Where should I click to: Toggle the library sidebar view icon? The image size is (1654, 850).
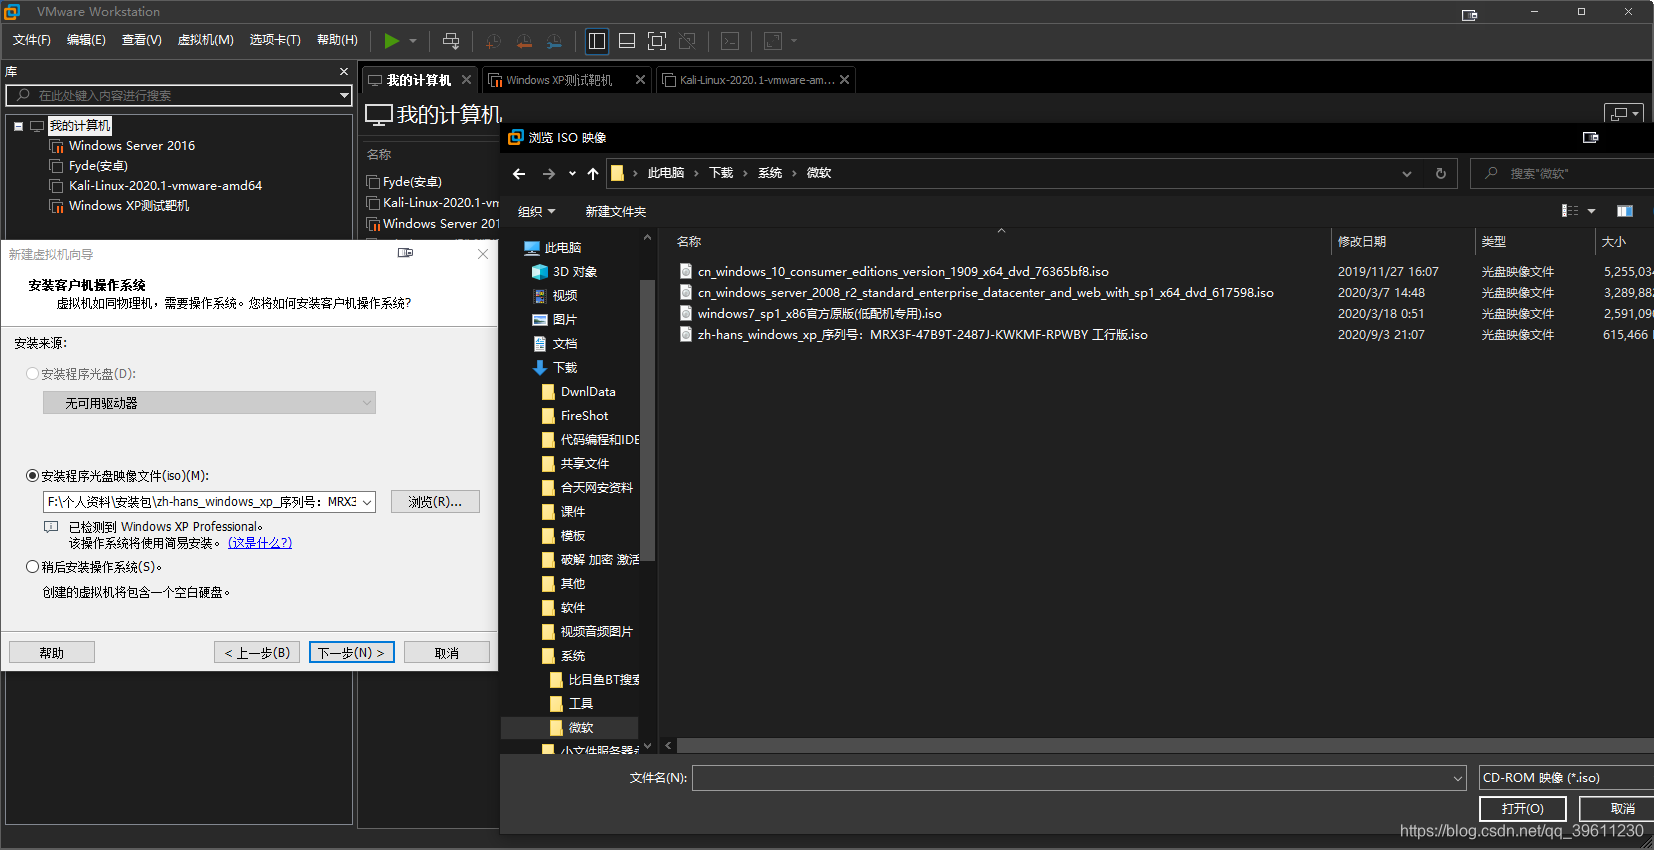[x=597, y=40]
